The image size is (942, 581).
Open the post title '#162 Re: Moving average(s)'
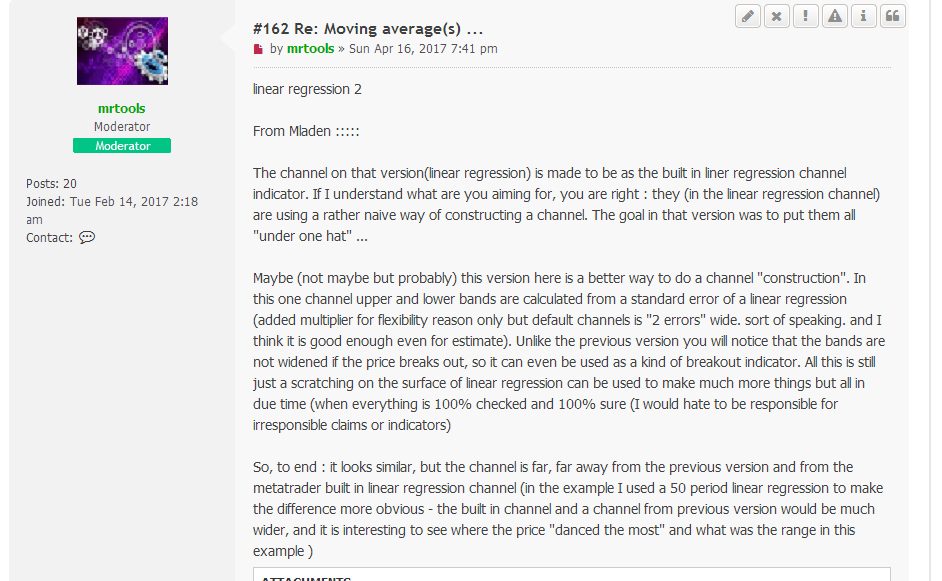coord(368,28)
